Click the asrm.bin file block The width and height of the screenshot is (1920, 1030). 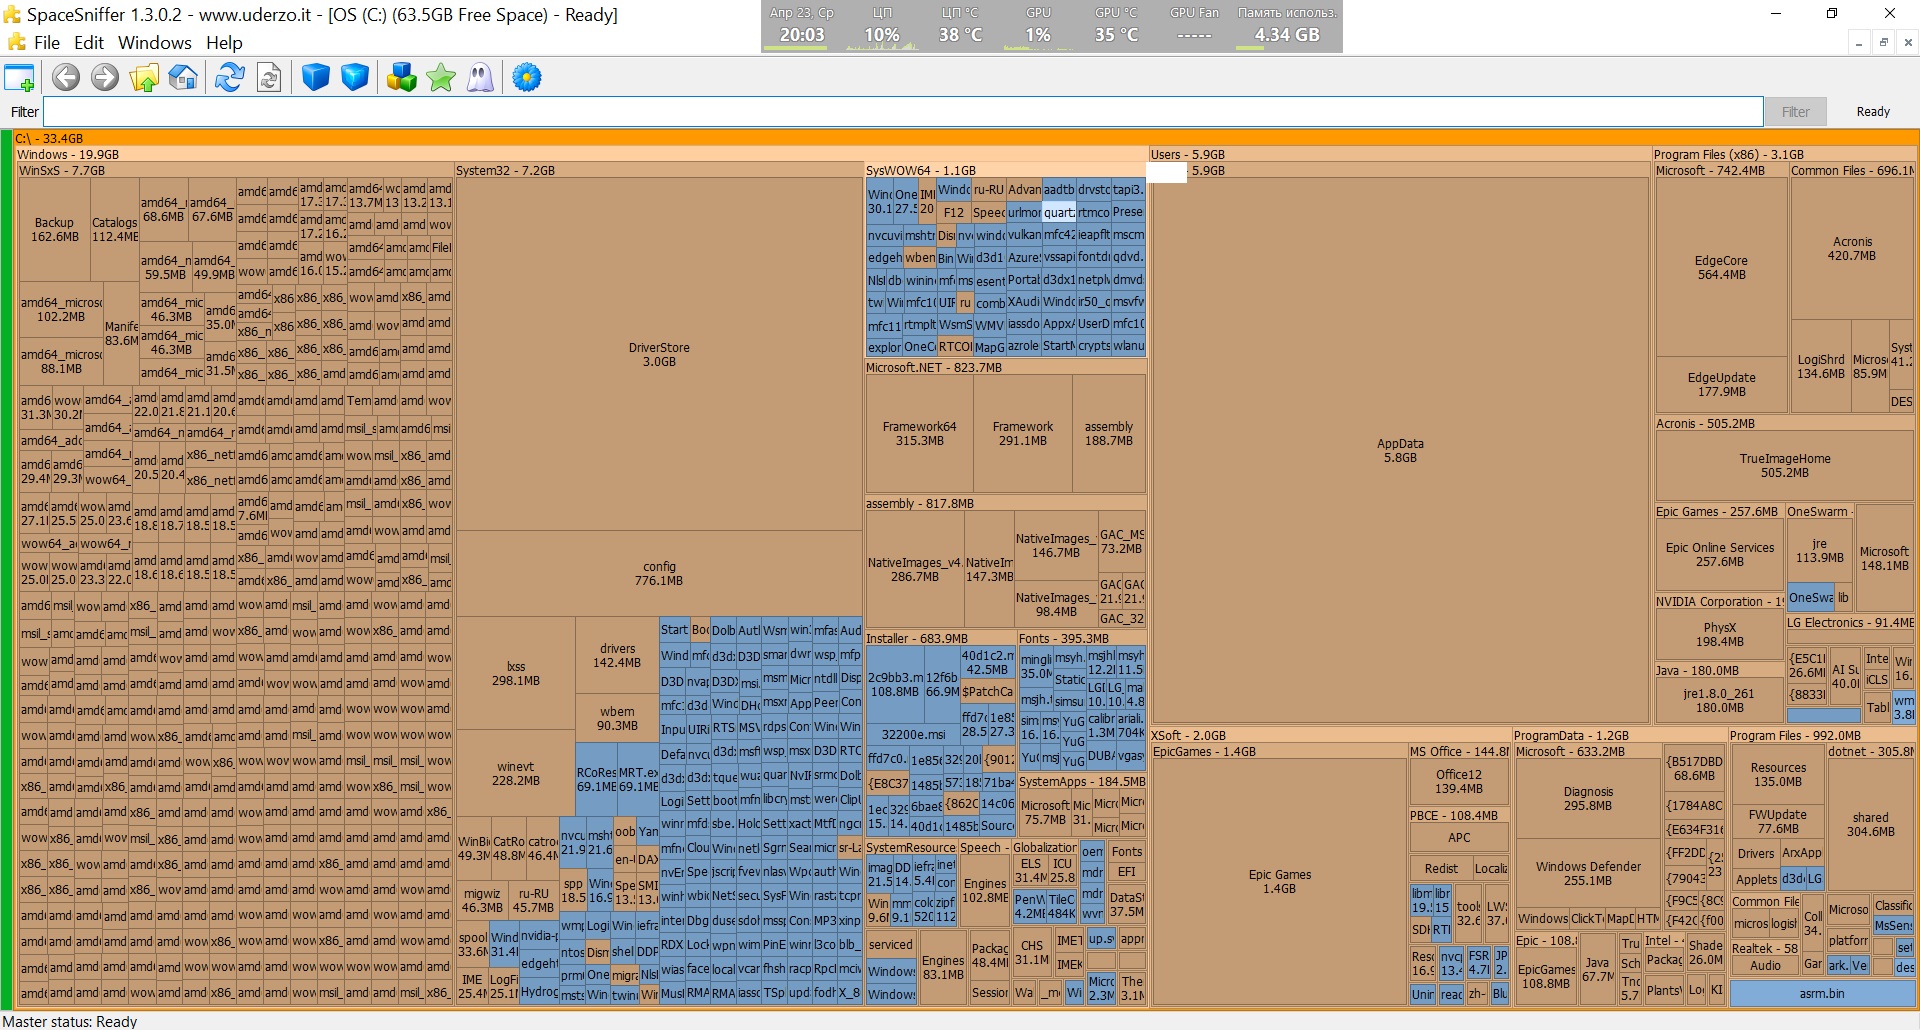click(x=1822, y=993)
